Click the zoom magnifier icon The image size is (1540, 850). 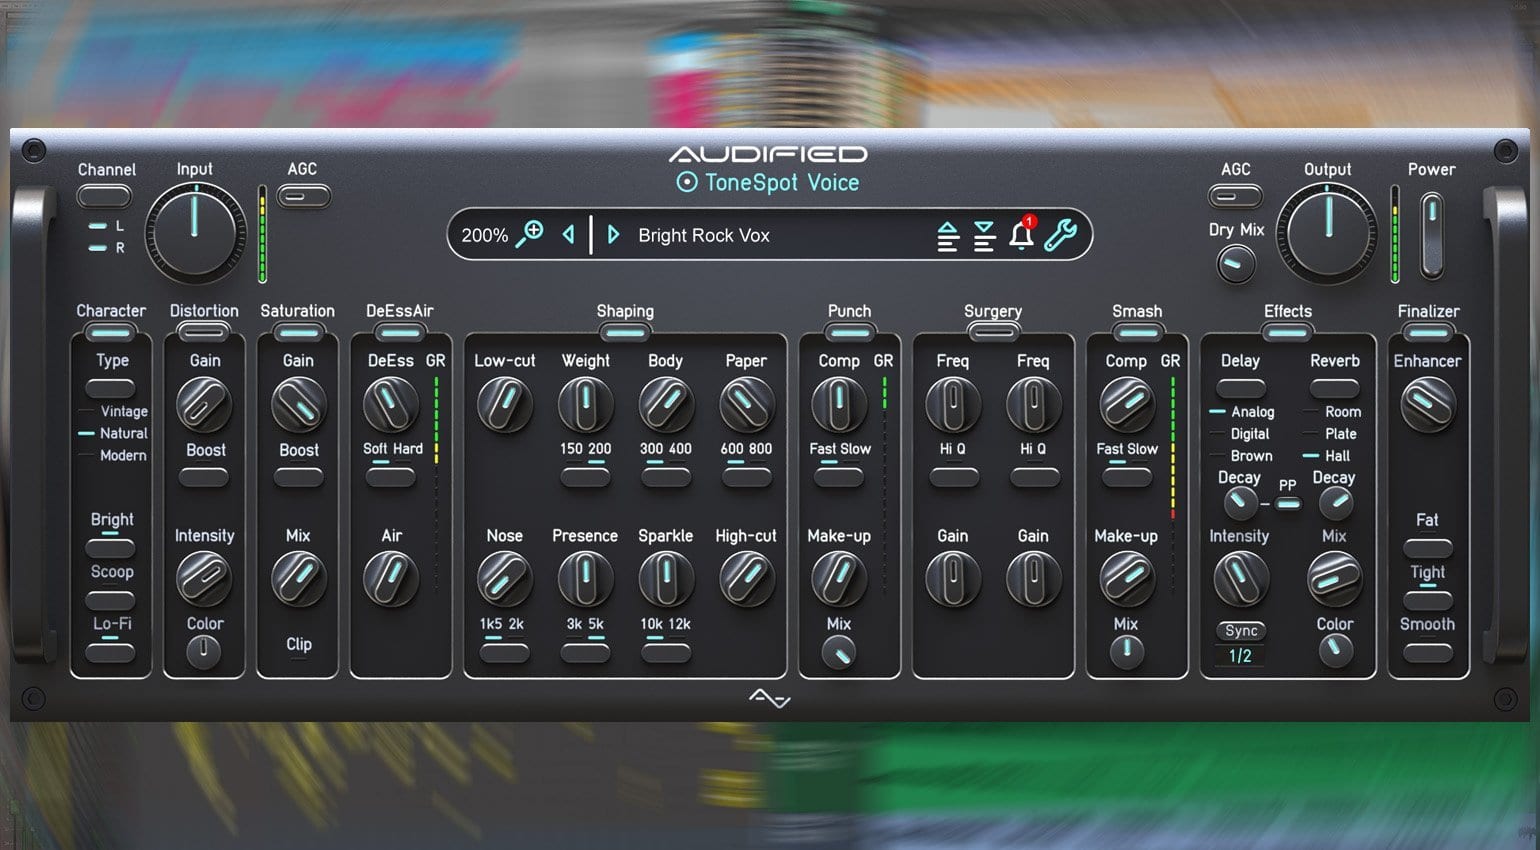[530, 233]
